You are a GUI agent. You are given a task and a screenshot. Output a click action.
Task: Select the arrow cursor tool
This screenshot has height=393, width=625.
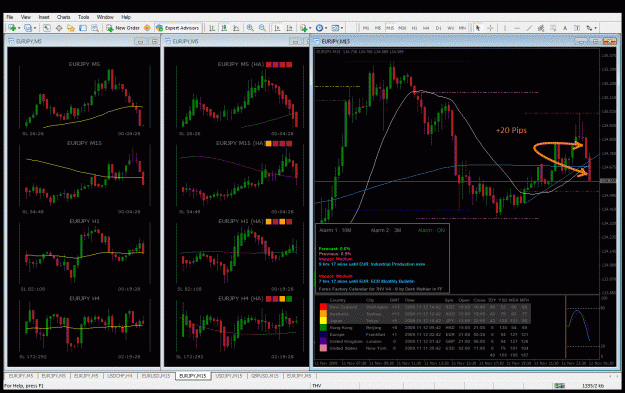478,28
